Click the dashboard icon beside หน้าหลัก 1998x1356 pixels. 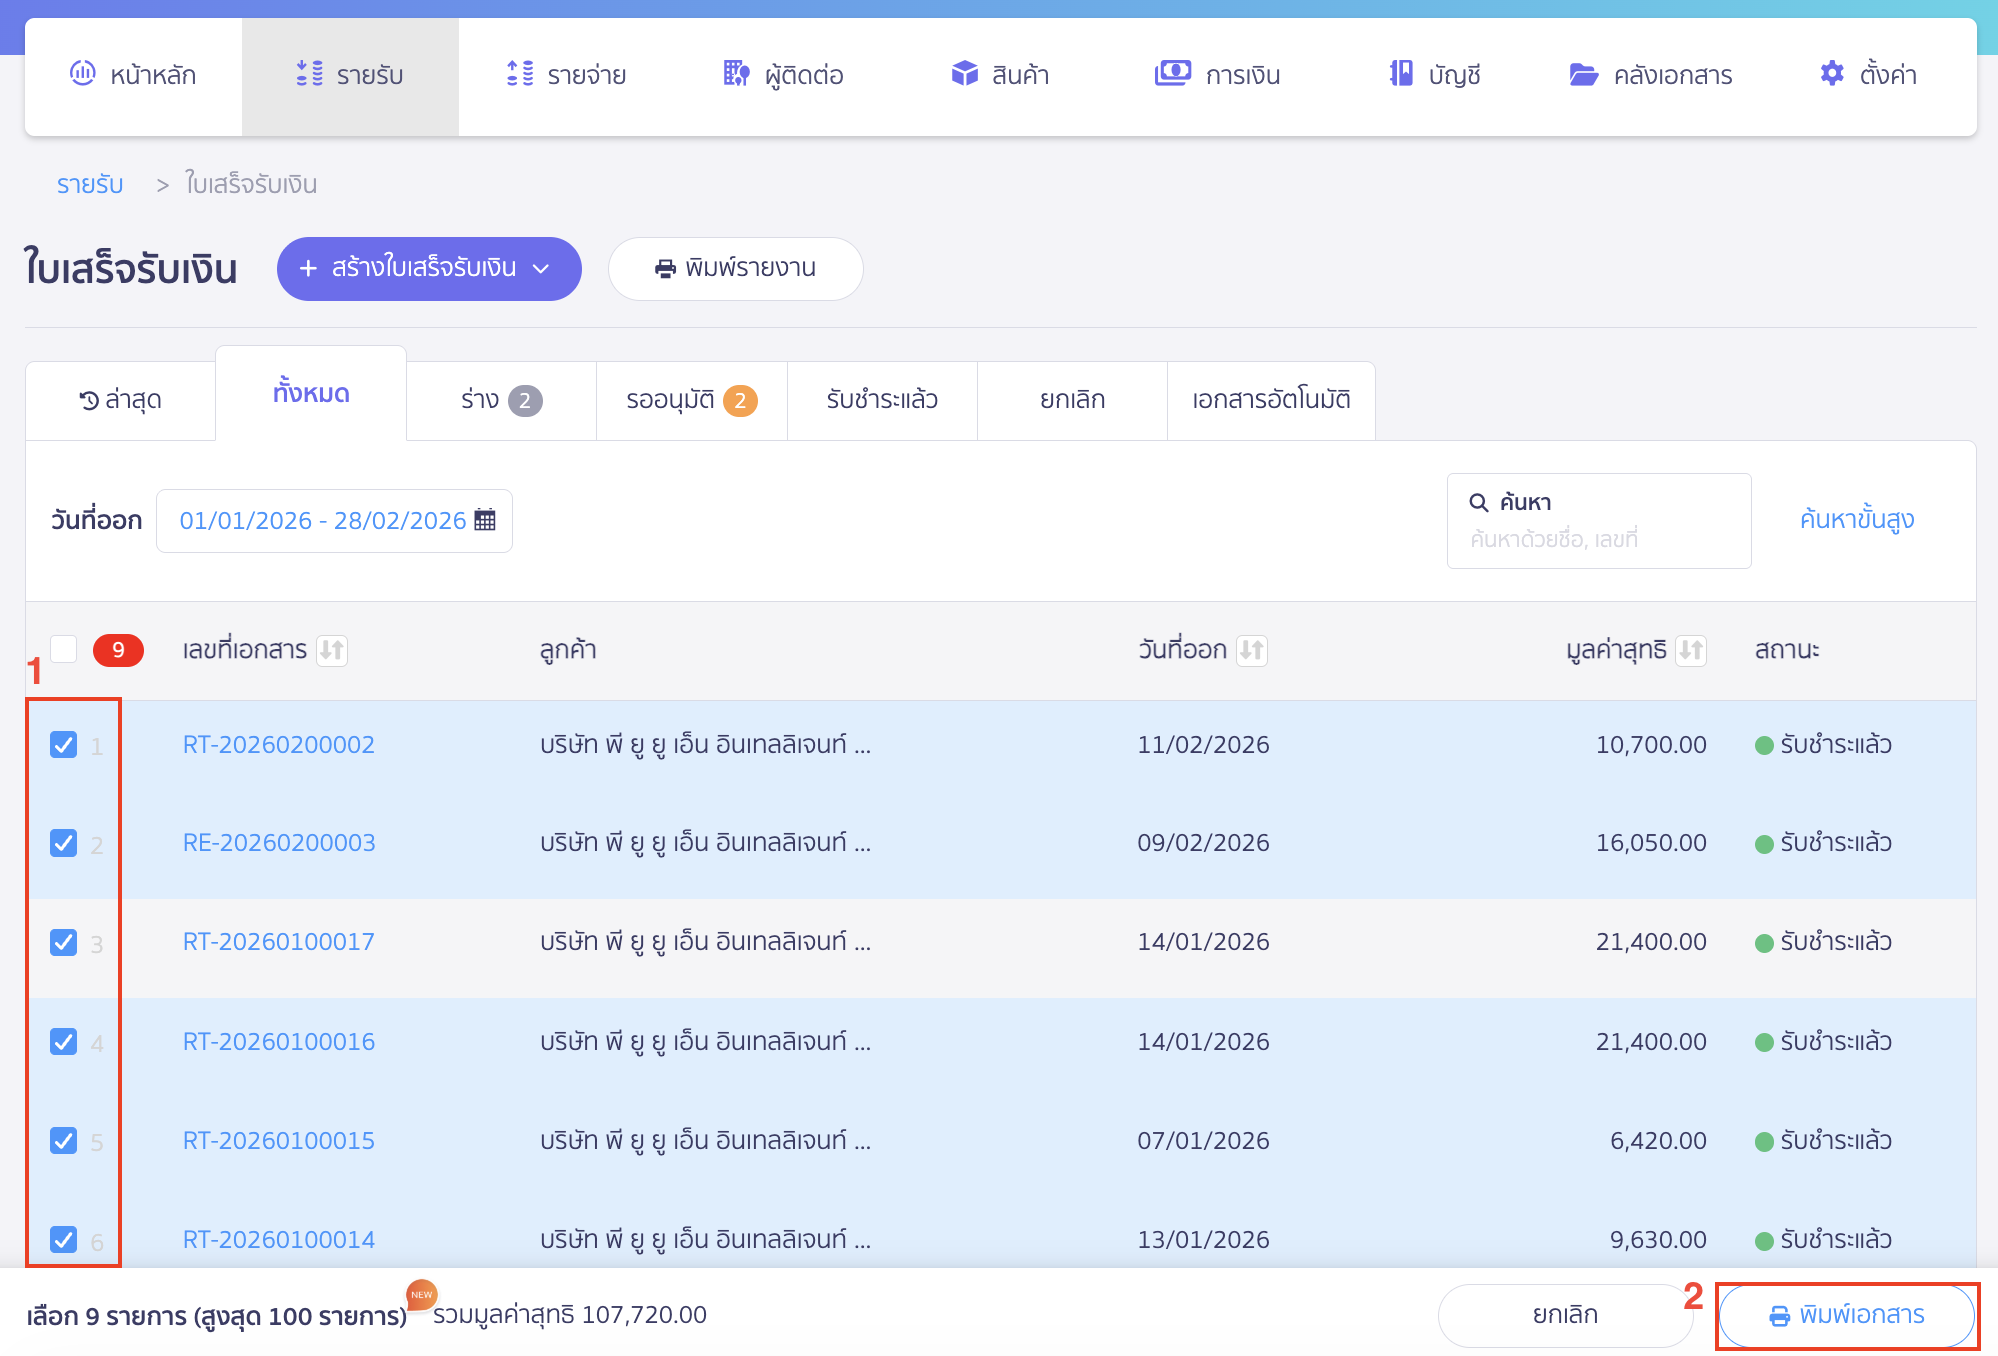[82, 73]
